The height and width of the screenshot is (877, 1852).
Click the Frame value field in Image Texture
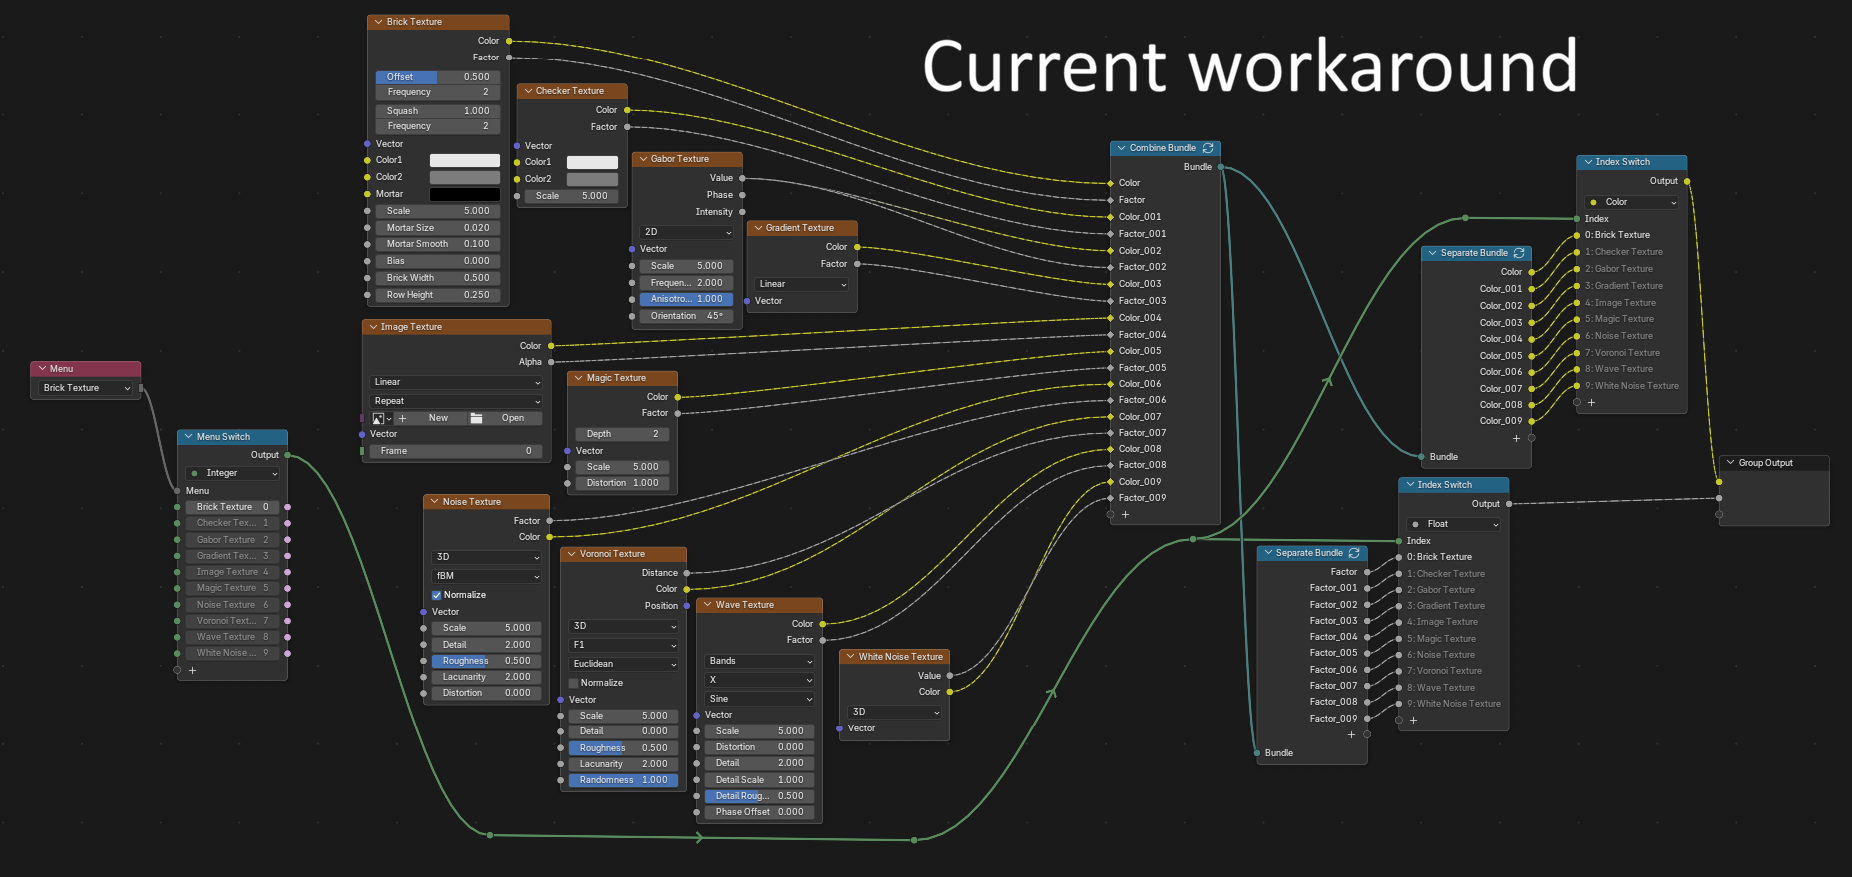(x=456, y=451)
